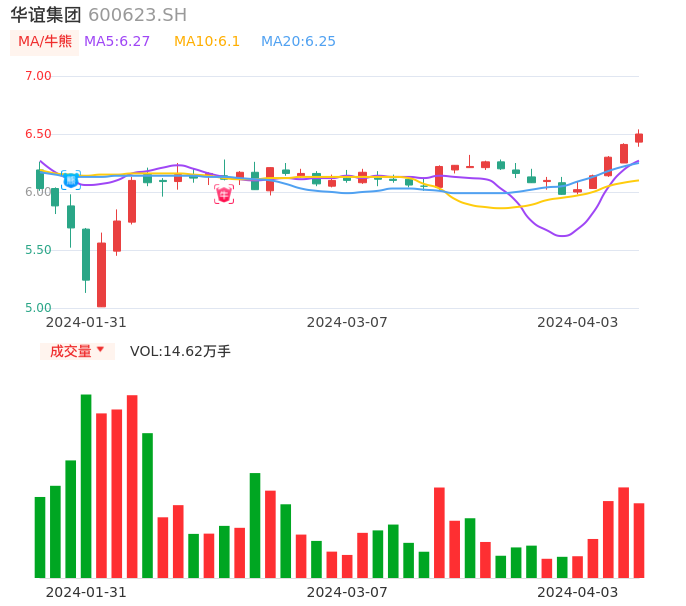Select the MA/牛熊 indicator tab
The image size is (686, 606).
[x=45, y=42]
